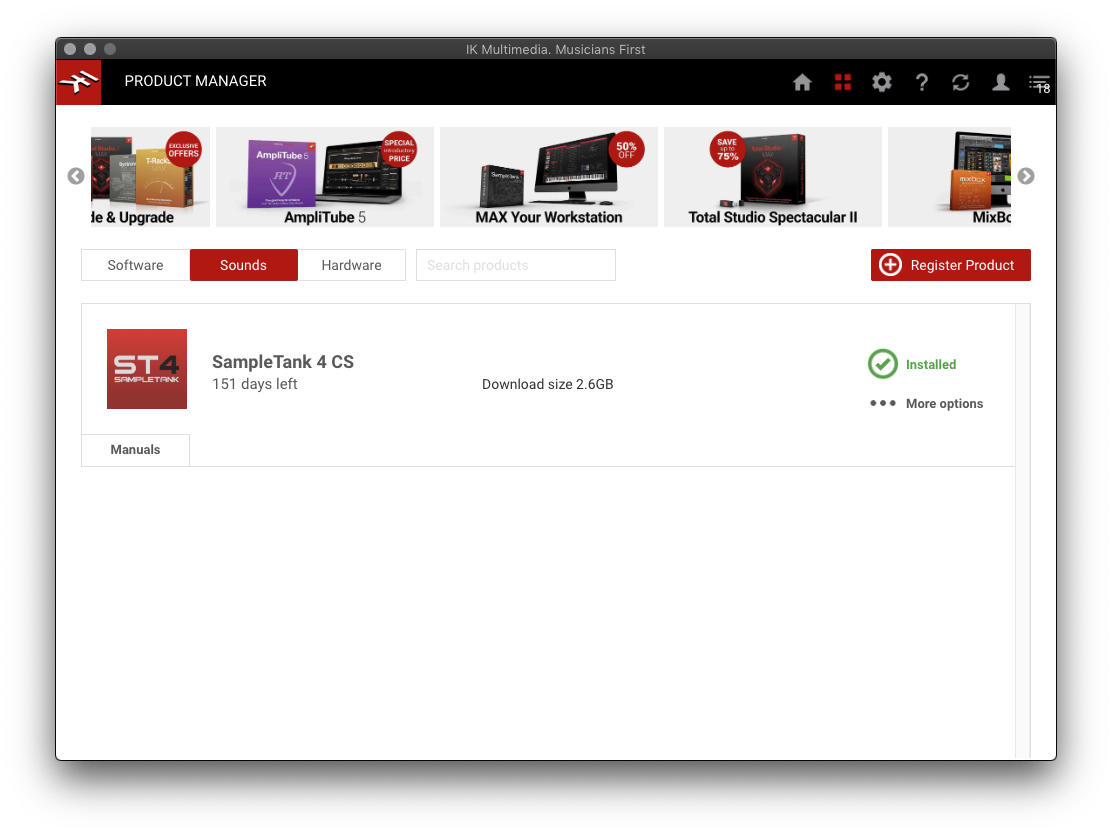Open the MixBox promo banner
Screen dimensions: 1112x834
pyautogui.click(x=950, y=177)
